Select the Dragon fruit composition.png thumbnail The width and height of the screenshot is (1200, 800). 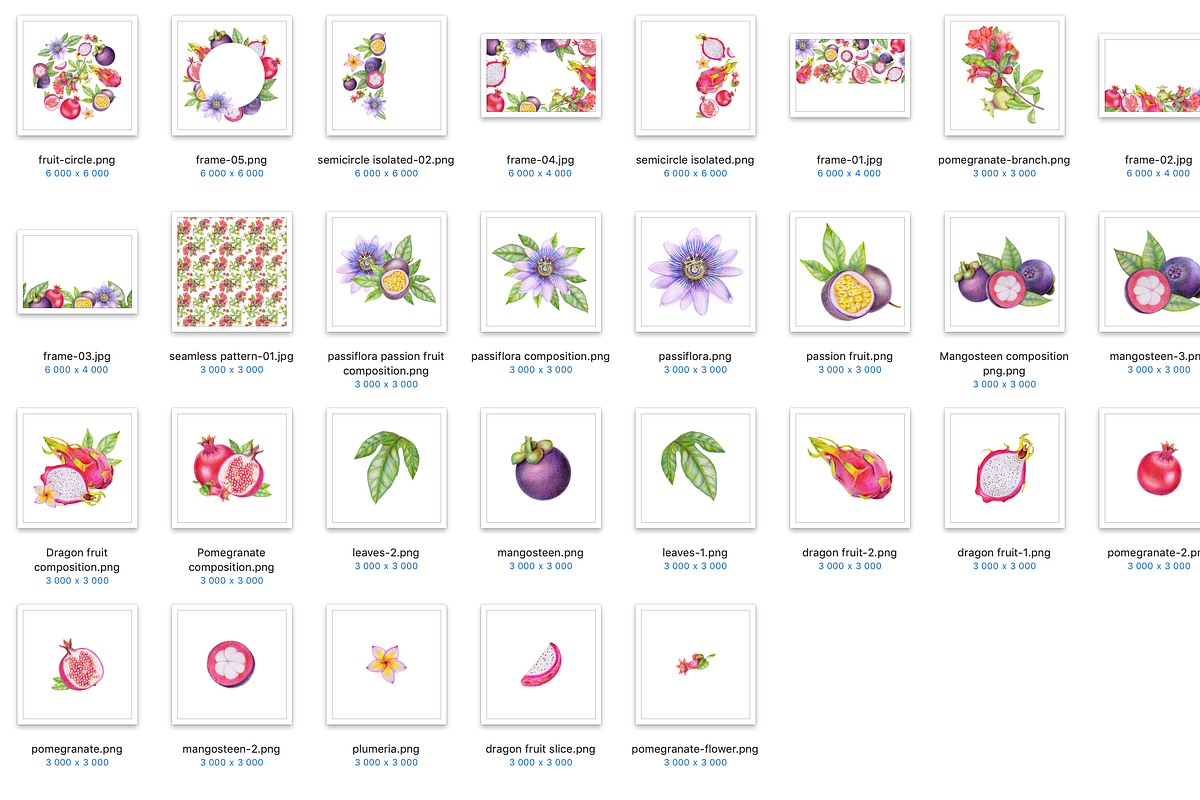click(x=77, y=468)
